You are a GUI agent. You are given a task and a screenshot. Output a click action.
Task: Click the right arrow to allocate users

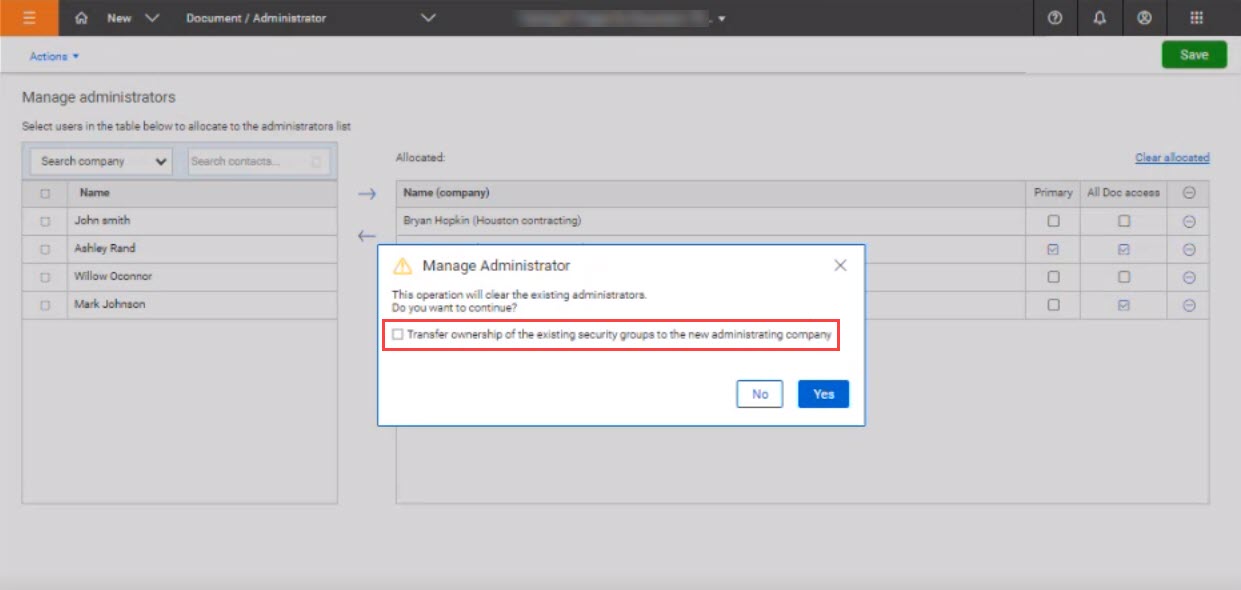(367, 194)
